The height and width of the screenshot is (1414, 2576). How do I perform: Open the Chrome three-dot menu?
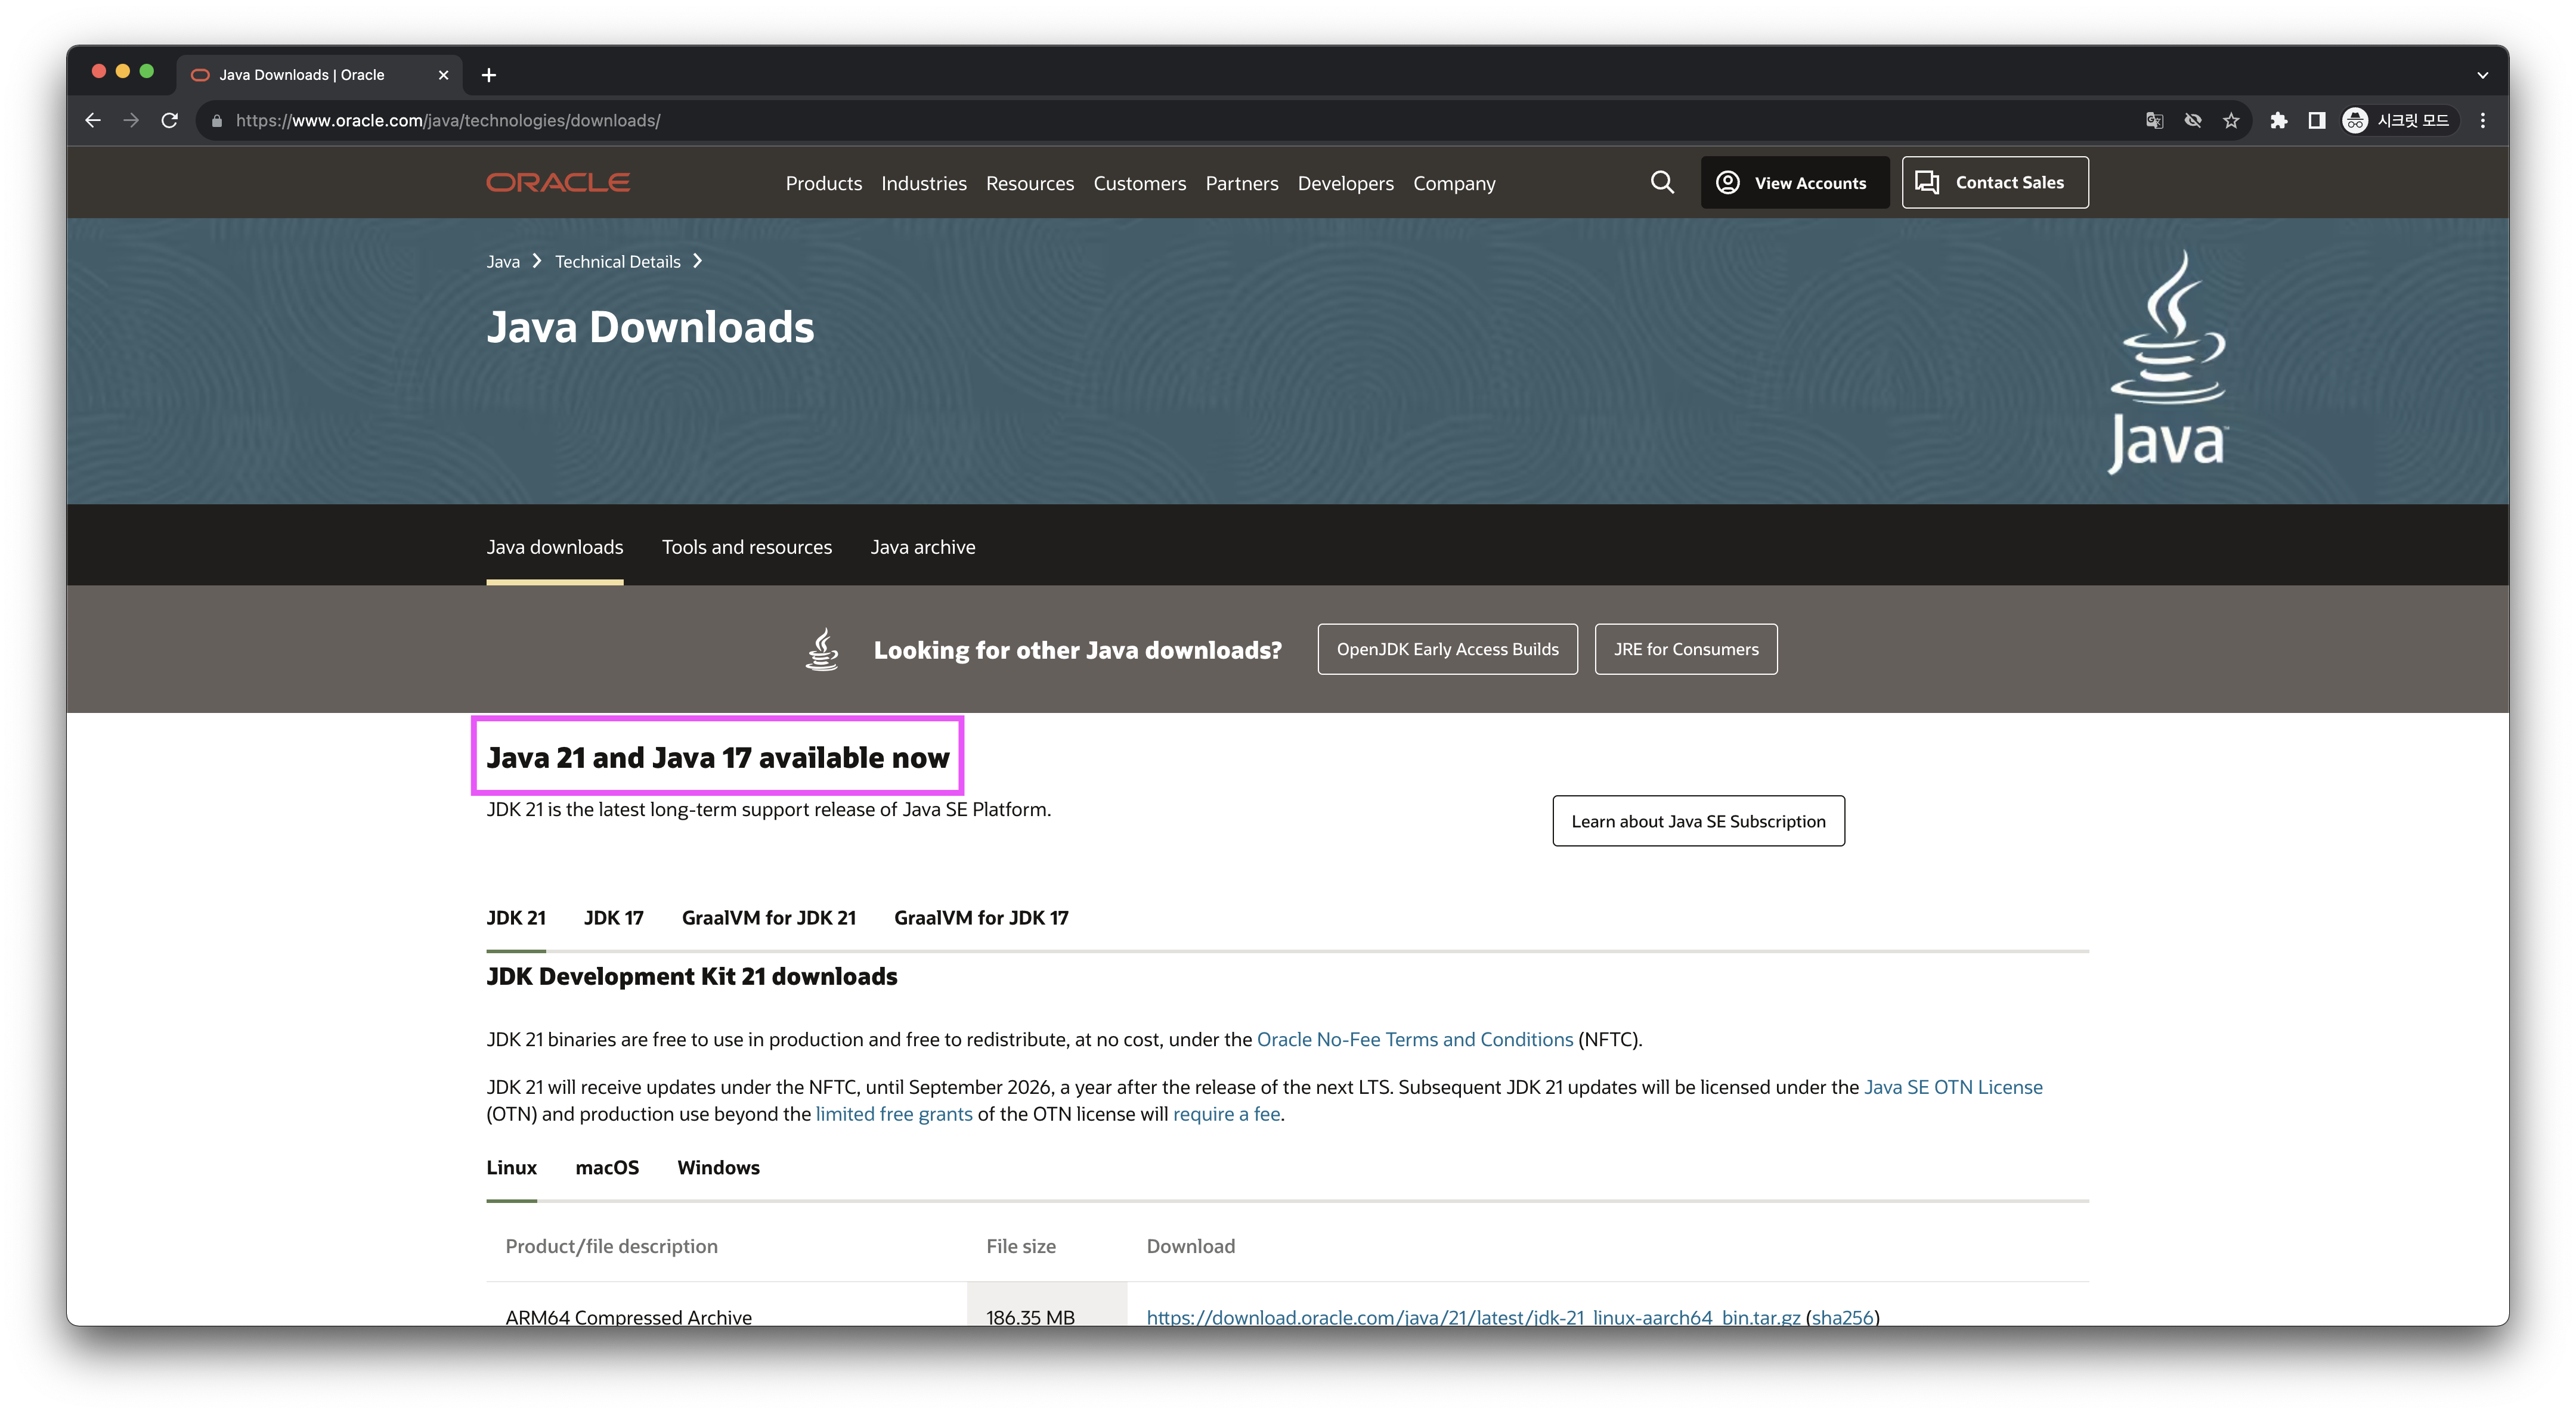pos(2483,121)
